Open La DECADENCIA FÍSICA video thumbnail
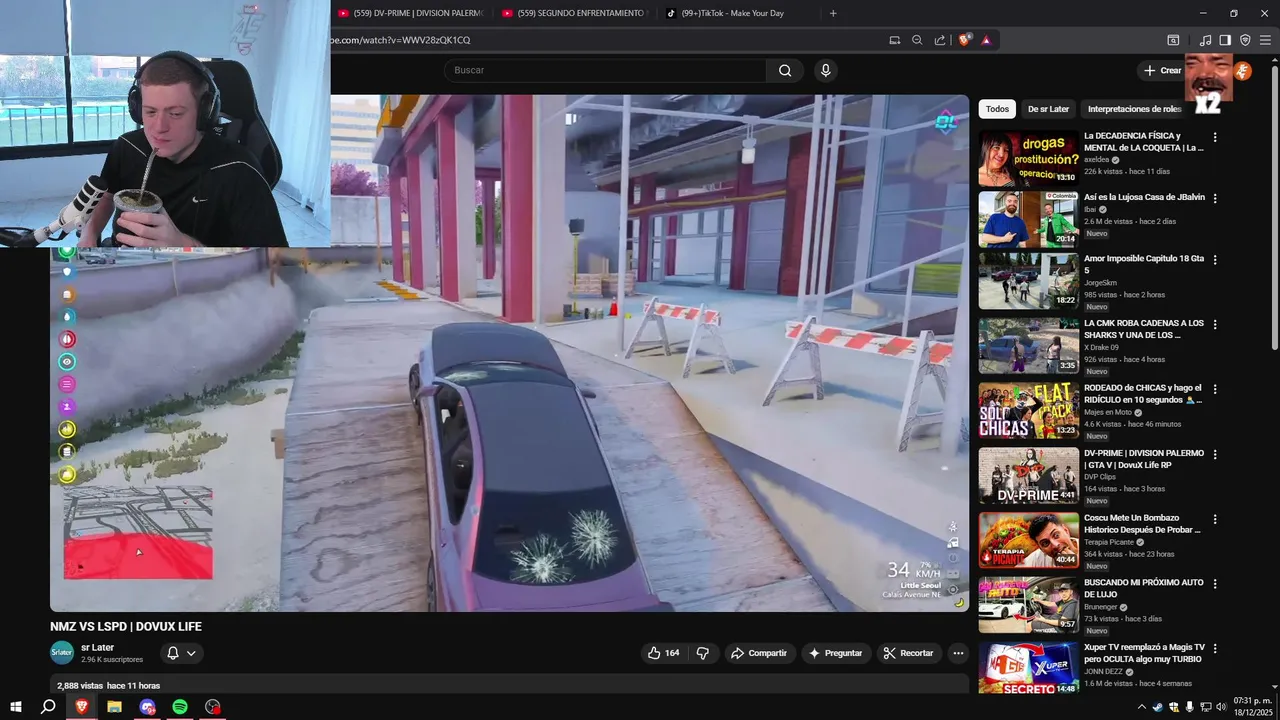The width and height of the screenshot is (1280, 720). [x=1028, y=157]
